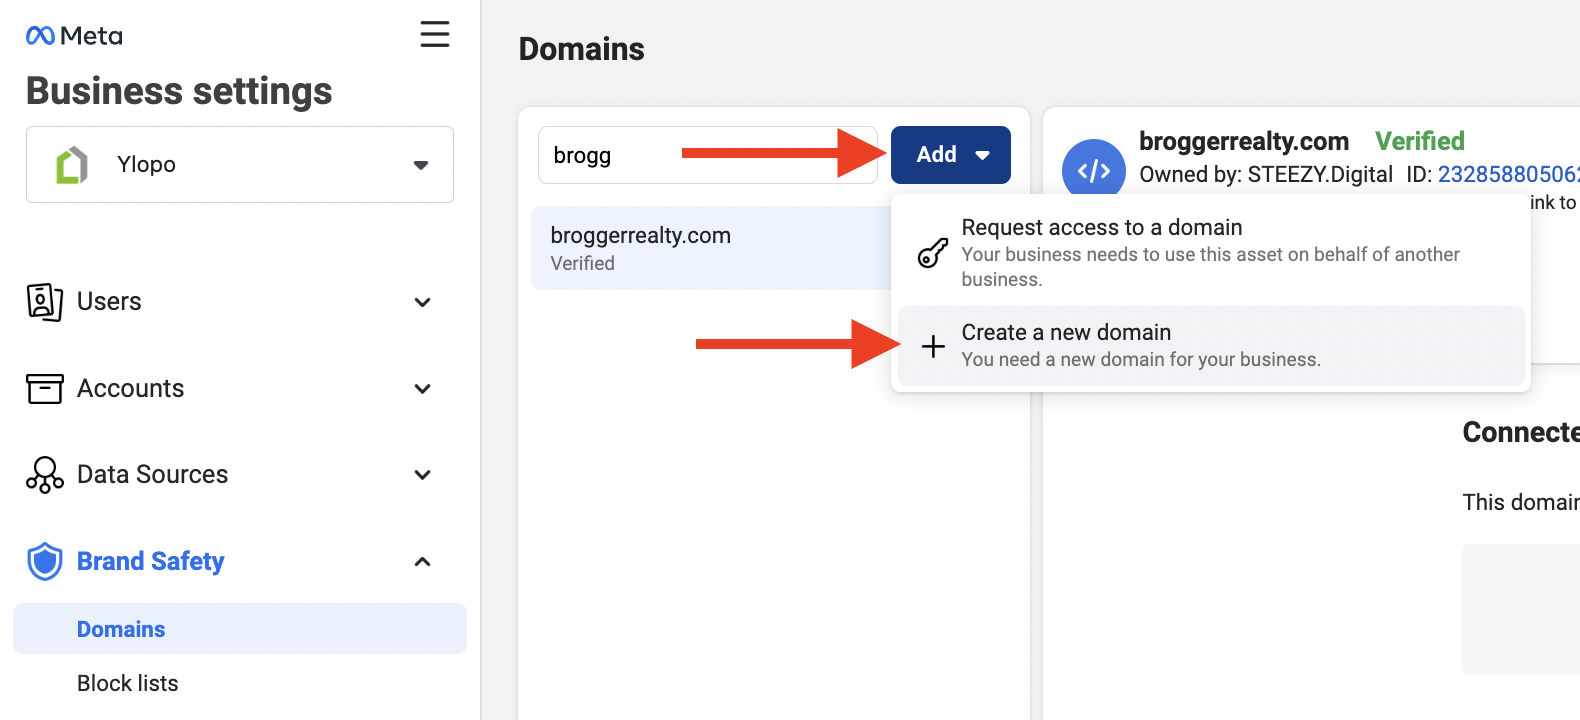Expand the Data Sources section chevron
The width and height of the screenshot is (1580, 720).
coord(423,475)
